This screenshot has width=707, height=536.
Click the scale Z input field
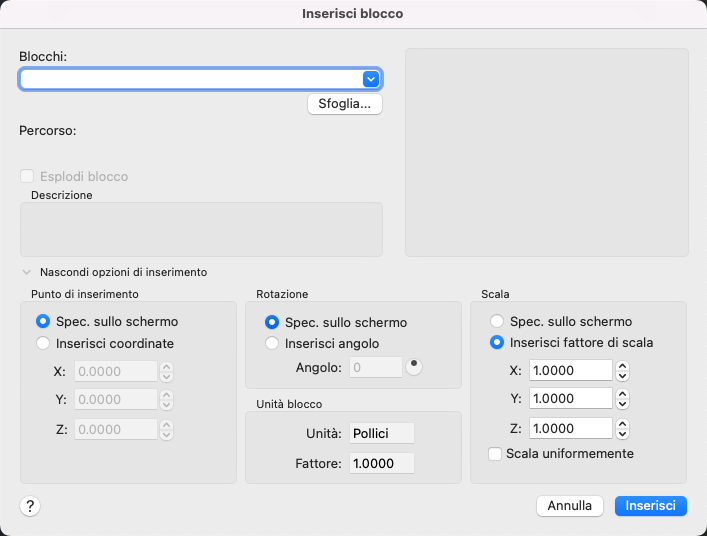click(570, 428)
